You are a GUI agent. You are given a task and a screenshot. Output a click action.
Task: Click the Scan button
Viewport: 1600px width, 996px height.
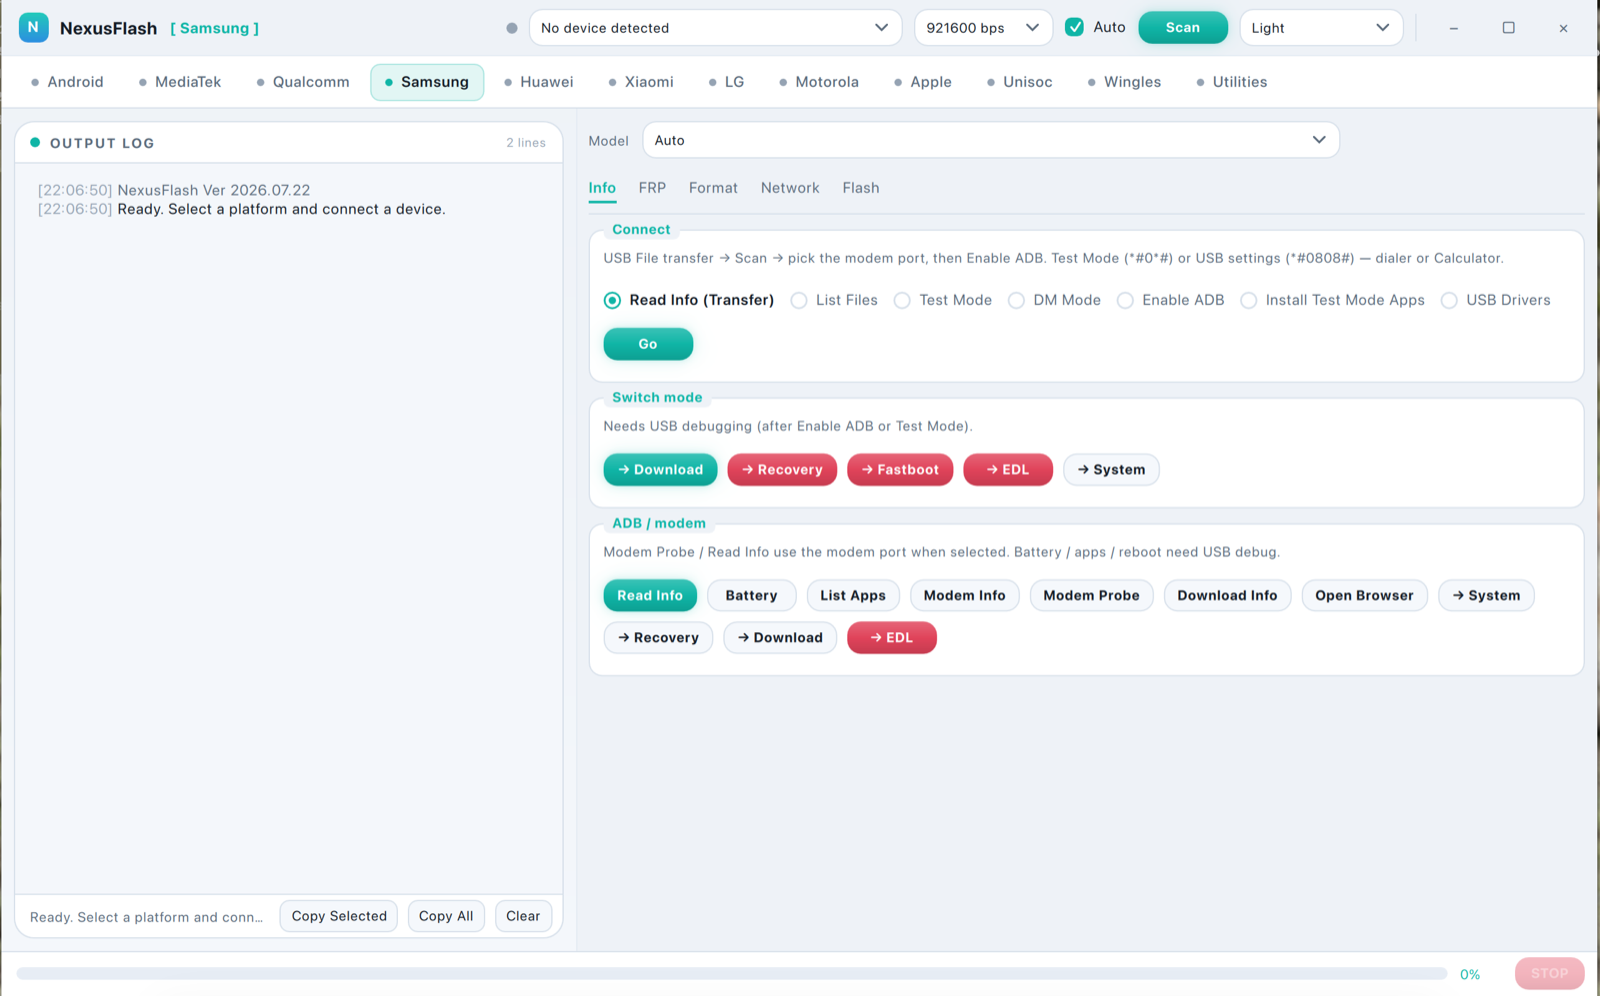[x=1183, y=28]
